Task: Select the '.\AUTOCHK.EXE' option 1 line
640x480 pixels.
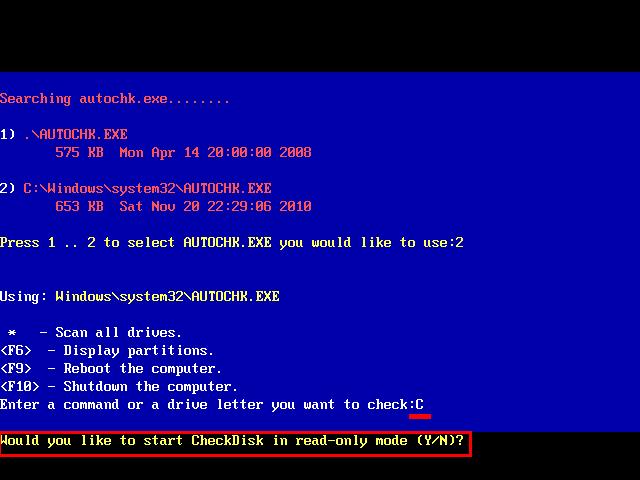Action: [64, 134]
